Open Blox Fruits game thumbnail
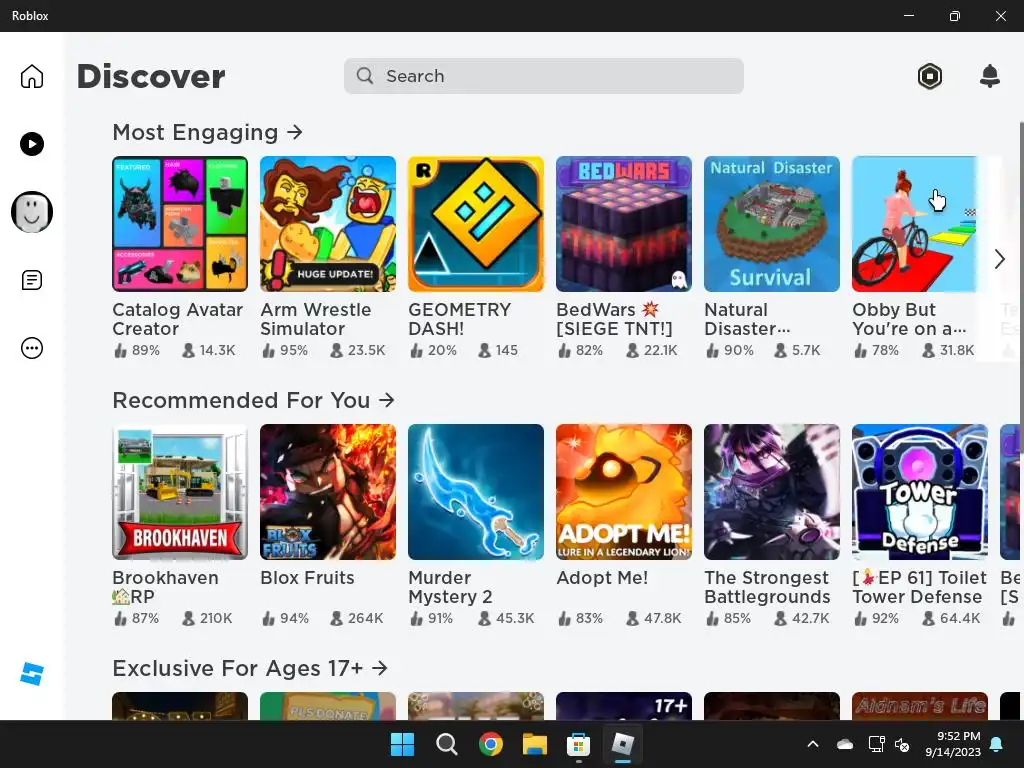1024x768 pixels. coord(328,492)
